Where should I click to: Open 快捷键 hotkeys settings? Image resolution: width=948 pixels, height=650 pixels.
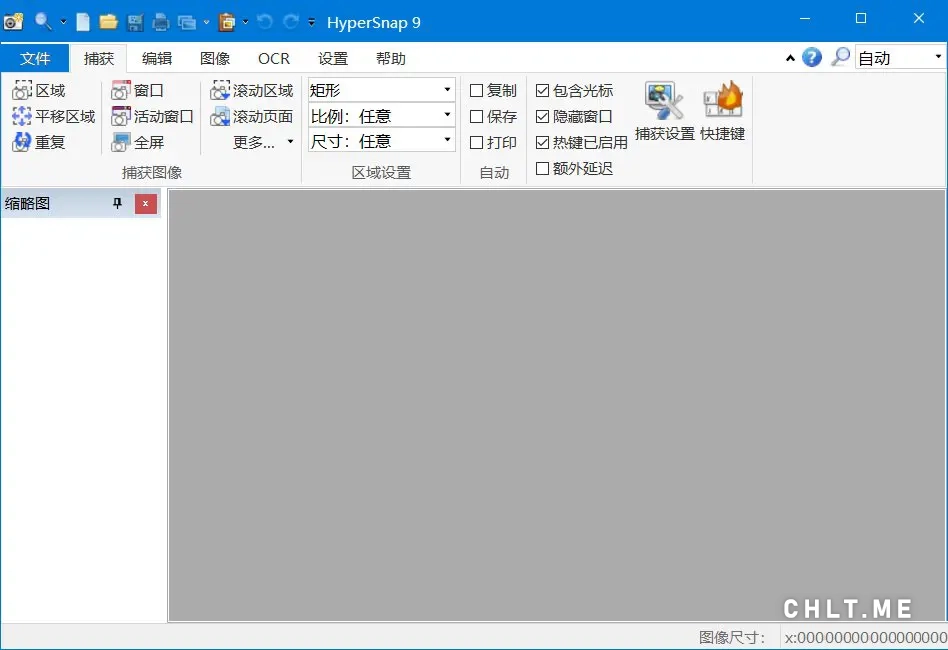722,112
